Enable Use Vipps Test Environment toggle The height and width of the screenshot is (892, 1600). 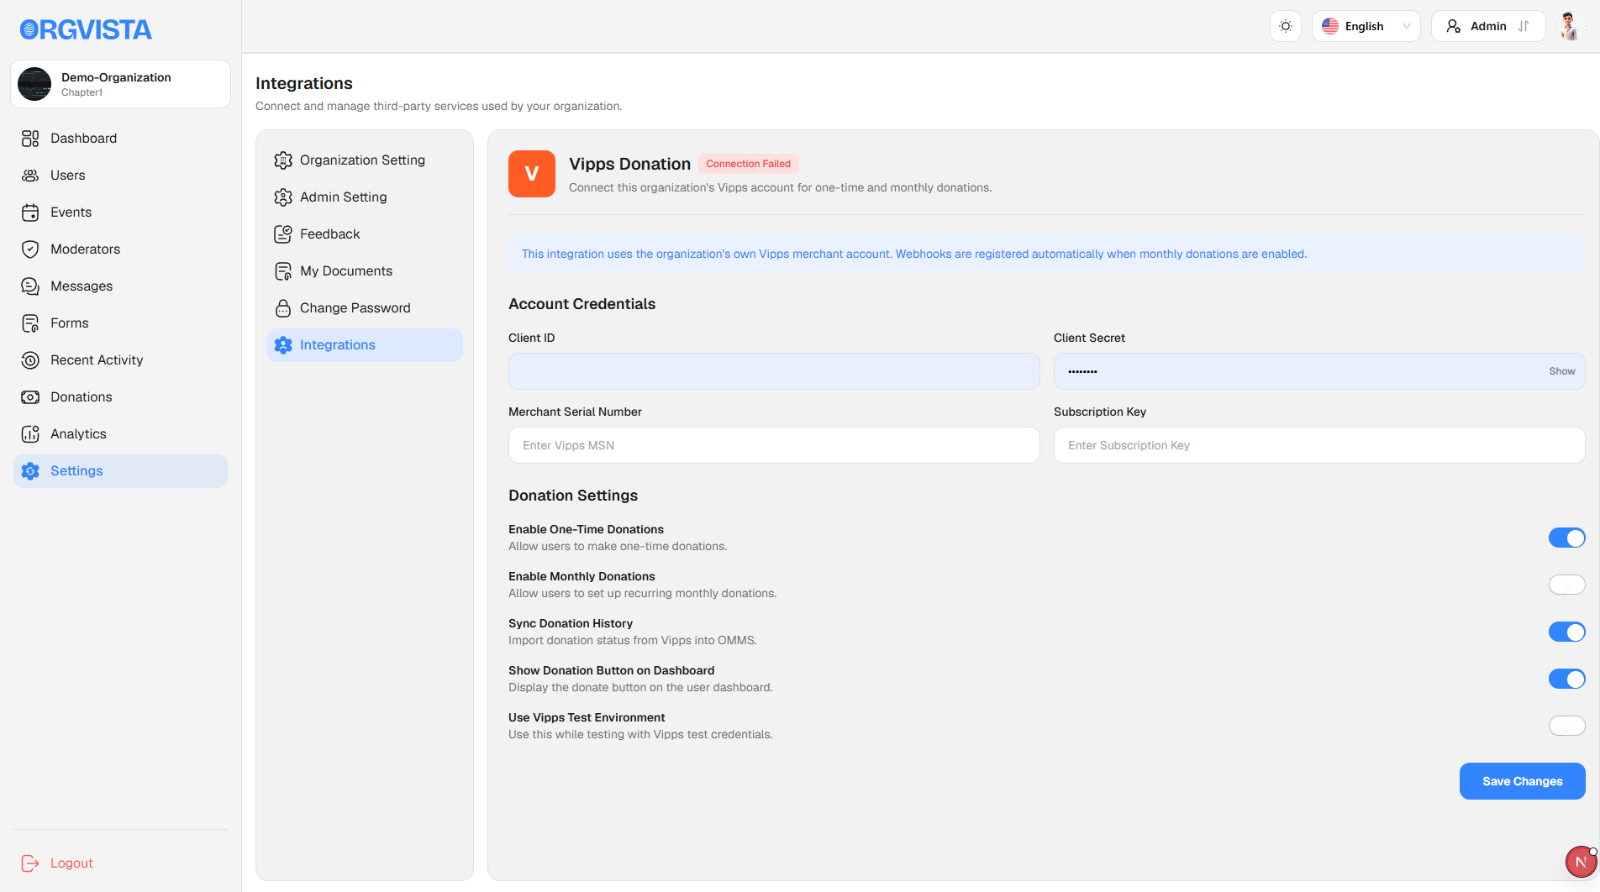(1567, 726)
